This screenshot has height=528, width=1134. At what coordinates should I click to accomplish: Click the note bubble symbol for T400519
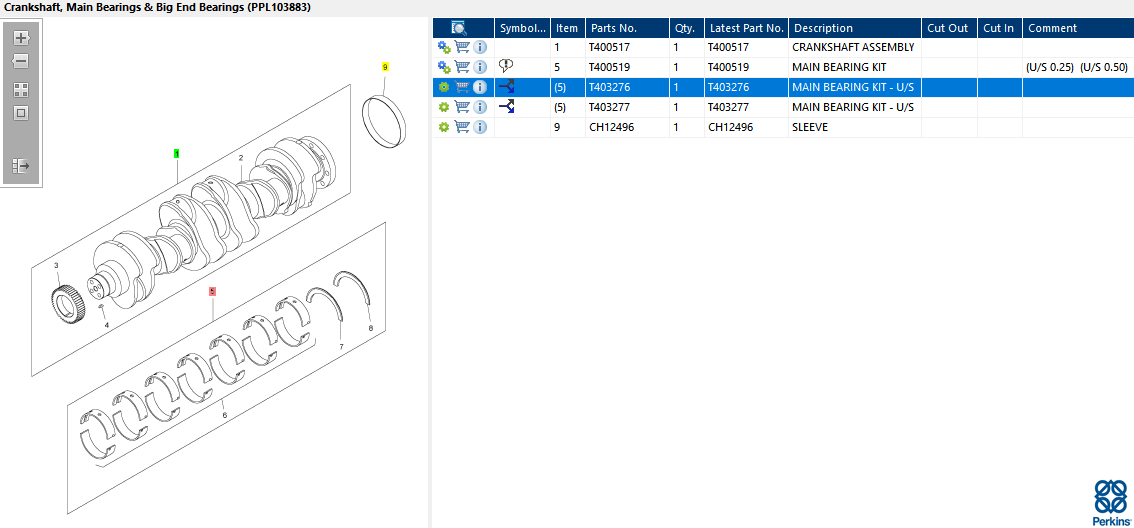pos(506,67)
